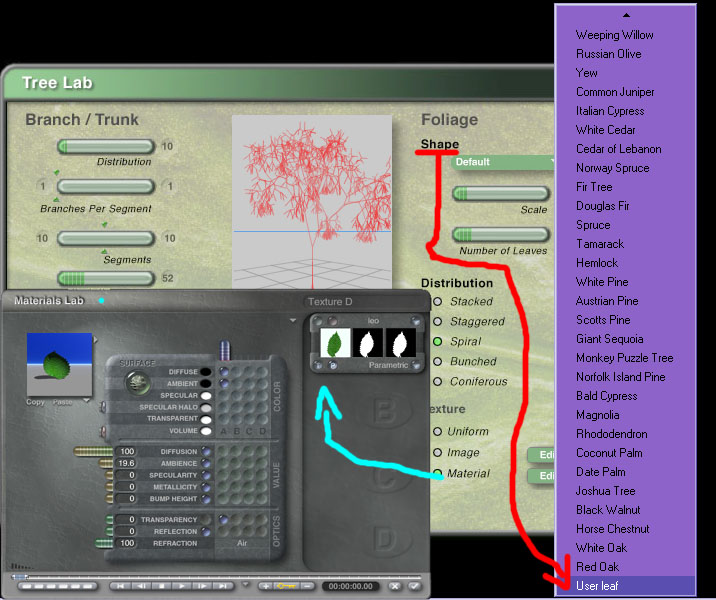Click the cyan dot next to Materials Lab title
This screenshot has height=600, width=716.
tap(101, 300)
